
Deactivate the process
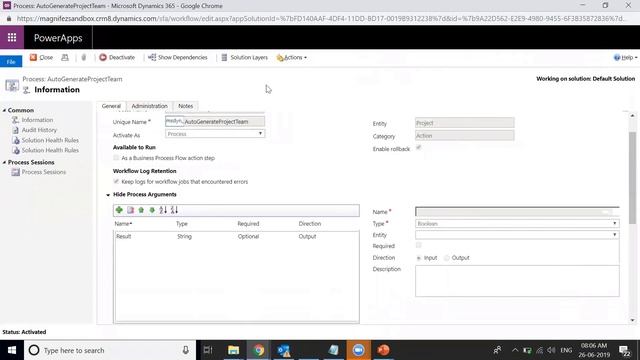pos(117,58)
